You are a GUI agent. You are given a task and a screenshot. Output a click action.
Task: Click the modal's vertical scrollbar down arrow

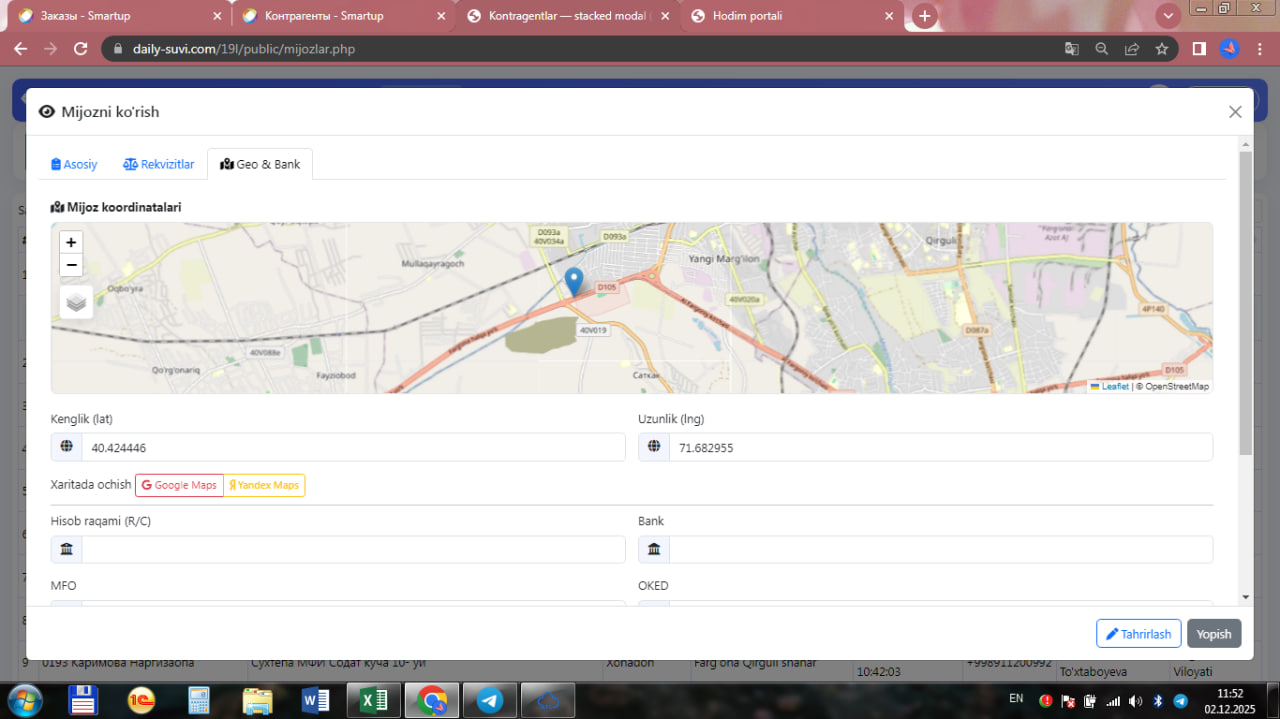click(1245, 597)
